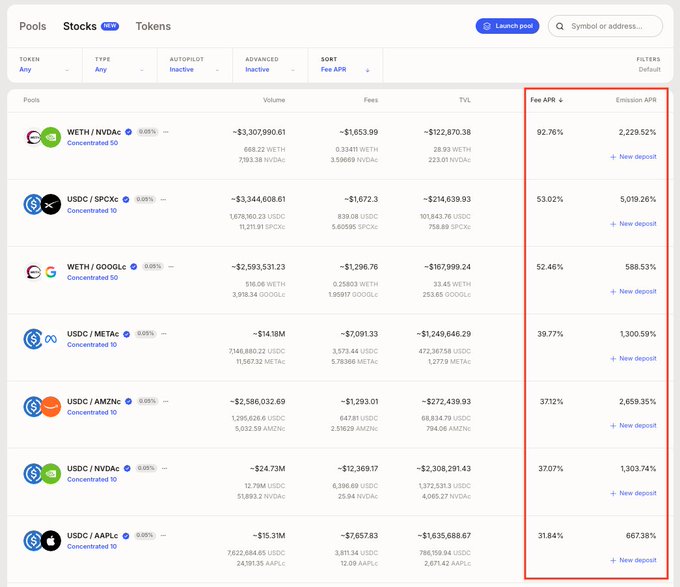Screen dimensions: 680x587
Task: Open Concentrated 10 link under USDC / METAc
Action: tap(92, 345)
